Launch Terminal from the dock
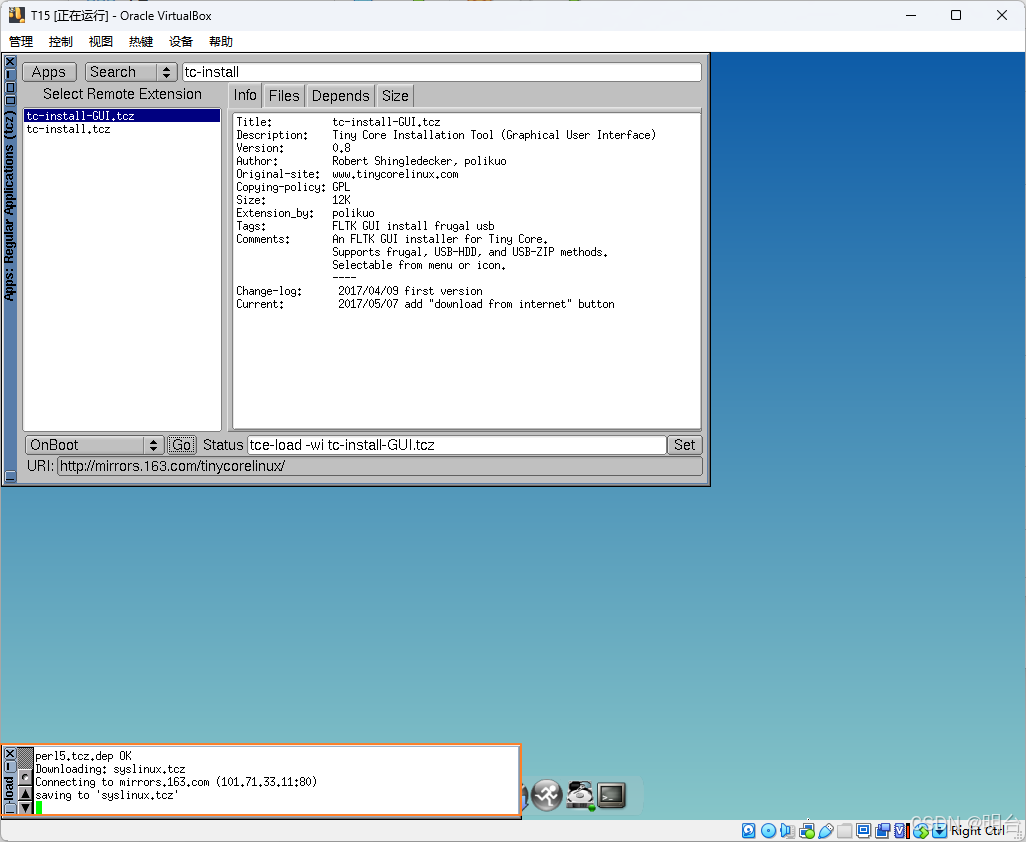Viewport: 1026px width, 842px height. pyautogui.click(x=612, y=796)
